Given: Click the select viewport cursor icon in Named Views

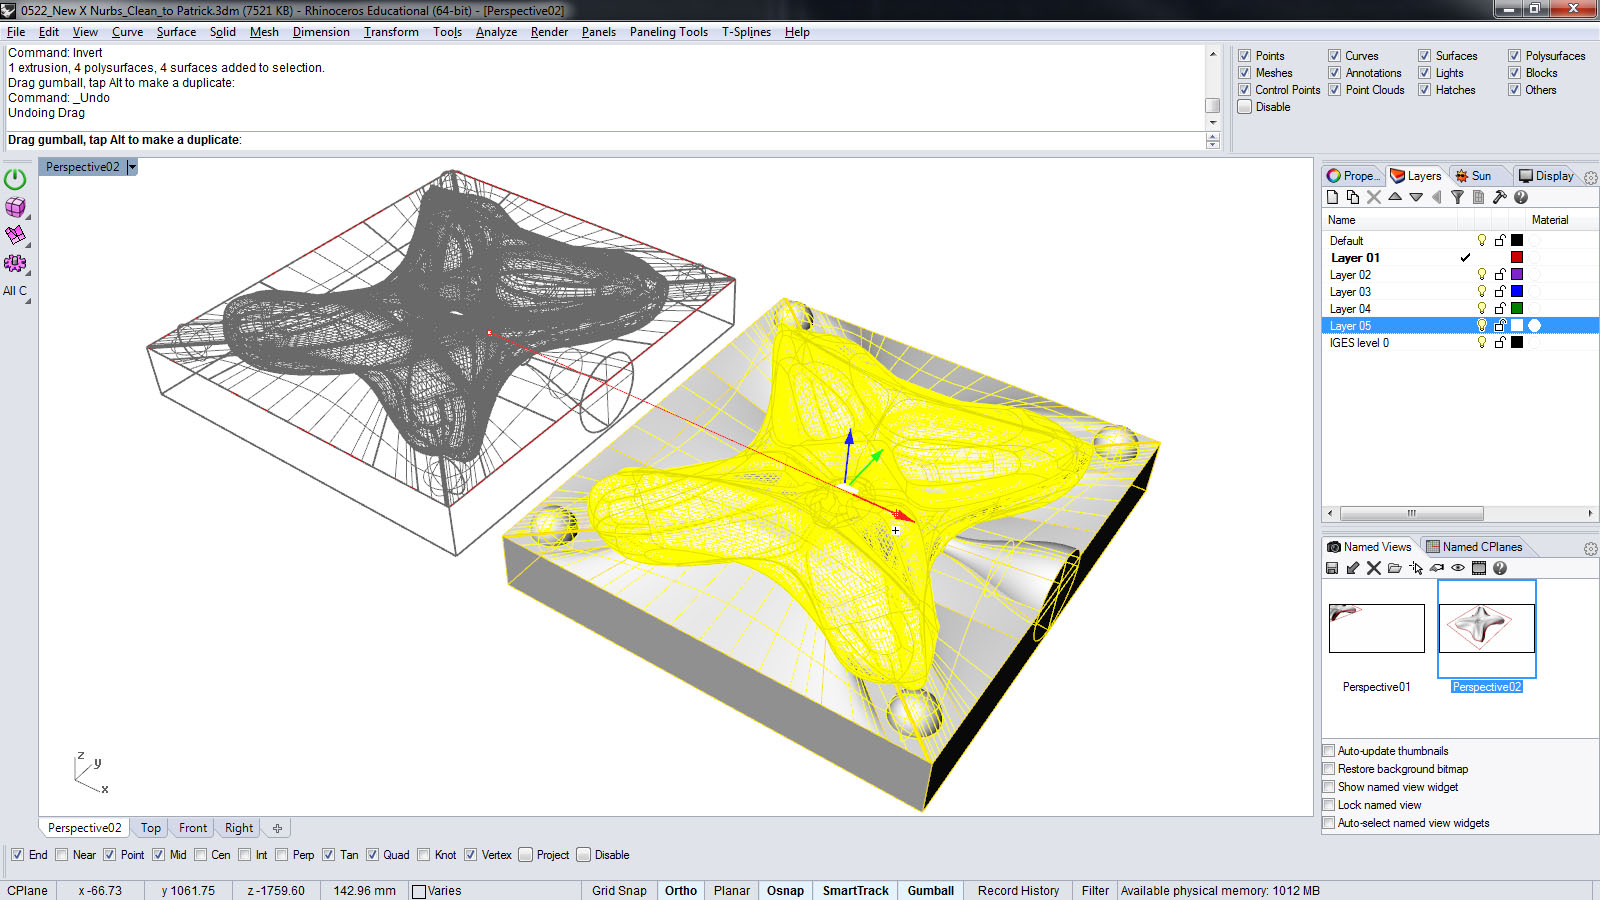Looking at the screenshot, I should [x=1416, y=568].
